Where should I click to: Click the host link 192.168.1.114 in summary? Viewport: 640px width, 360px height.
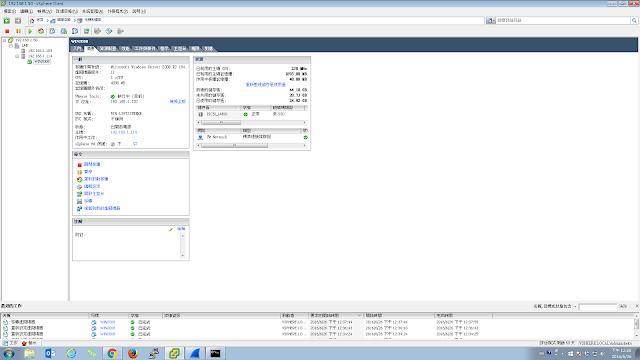pyautogui.click(x=124, y=132)
